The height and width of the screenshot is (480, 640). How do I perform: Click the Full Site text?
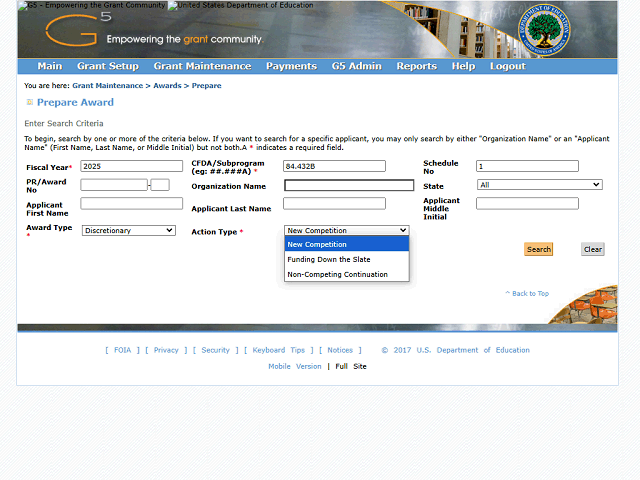pos(351,367)
